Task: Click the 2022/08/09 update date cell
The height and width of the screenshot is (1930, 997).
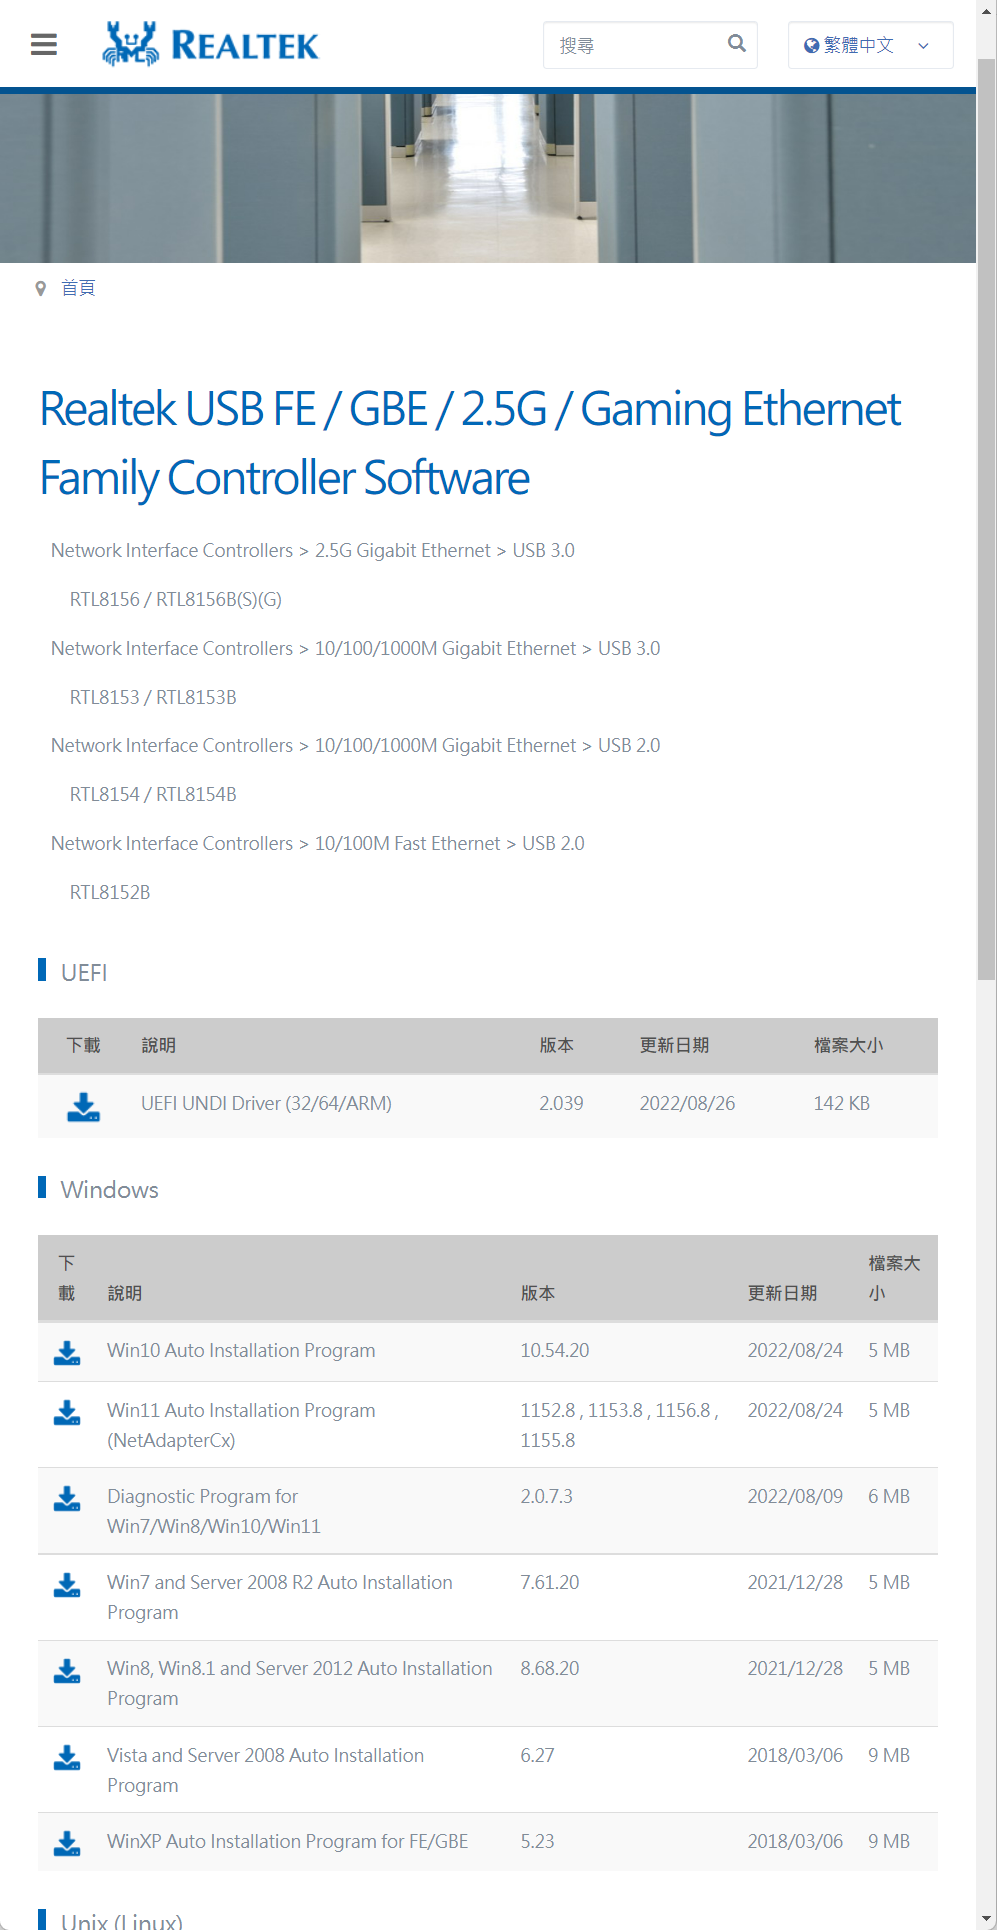Action: point(795,1496)
